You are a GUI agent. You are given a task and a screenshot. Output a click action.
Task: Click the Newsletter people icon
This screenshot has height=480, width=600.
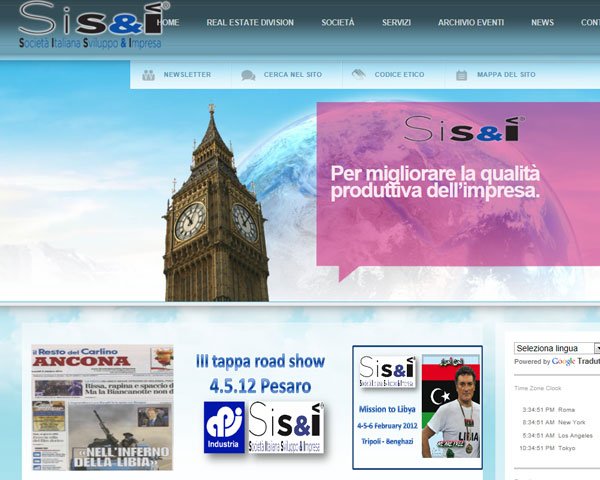click(x=148, y=75)
